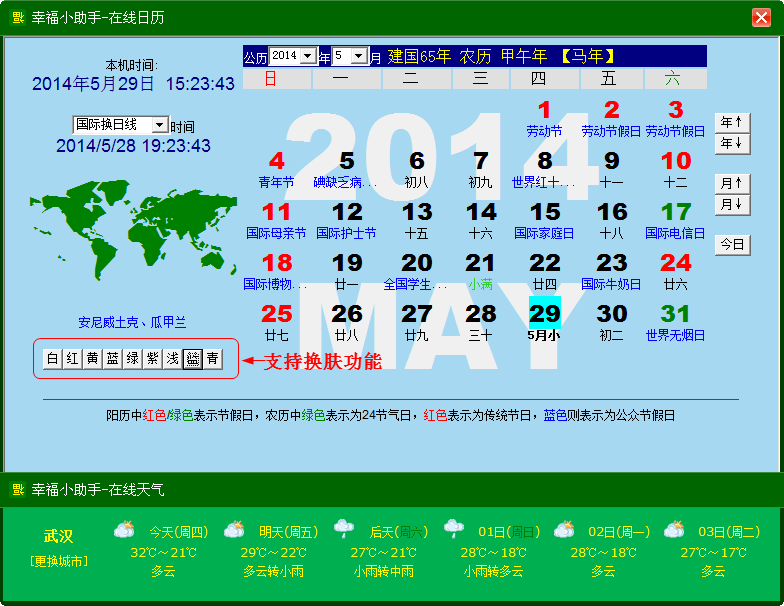Expand the 国际换日线 timezone dropdown
The image size is (784, 606).
click(x=160, y=124)
